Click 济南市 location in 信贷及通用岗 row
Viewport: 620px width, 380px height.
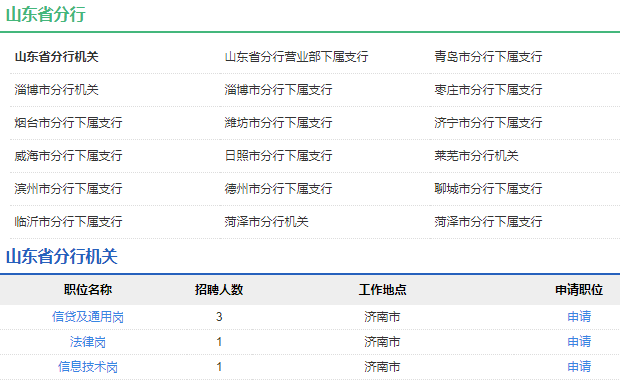tap(382, 317)
